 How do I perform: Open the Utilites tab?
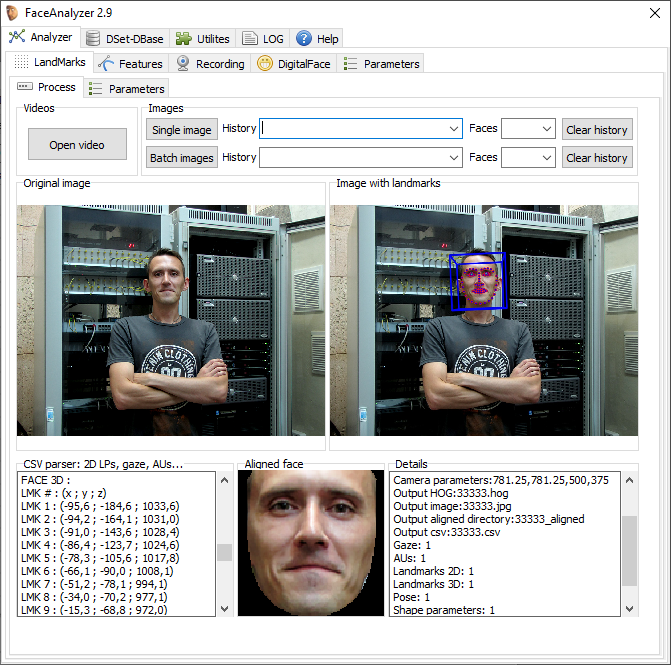202,39
